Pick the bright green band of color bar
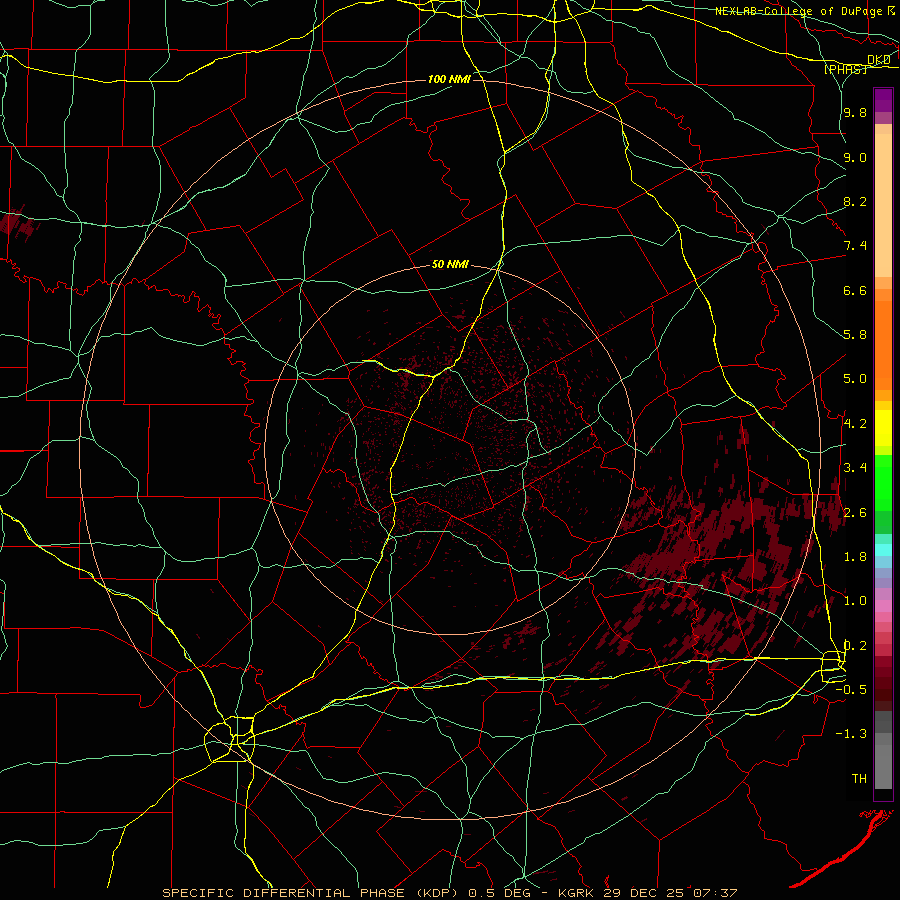The image size is (900, 900). click(883, 481)
